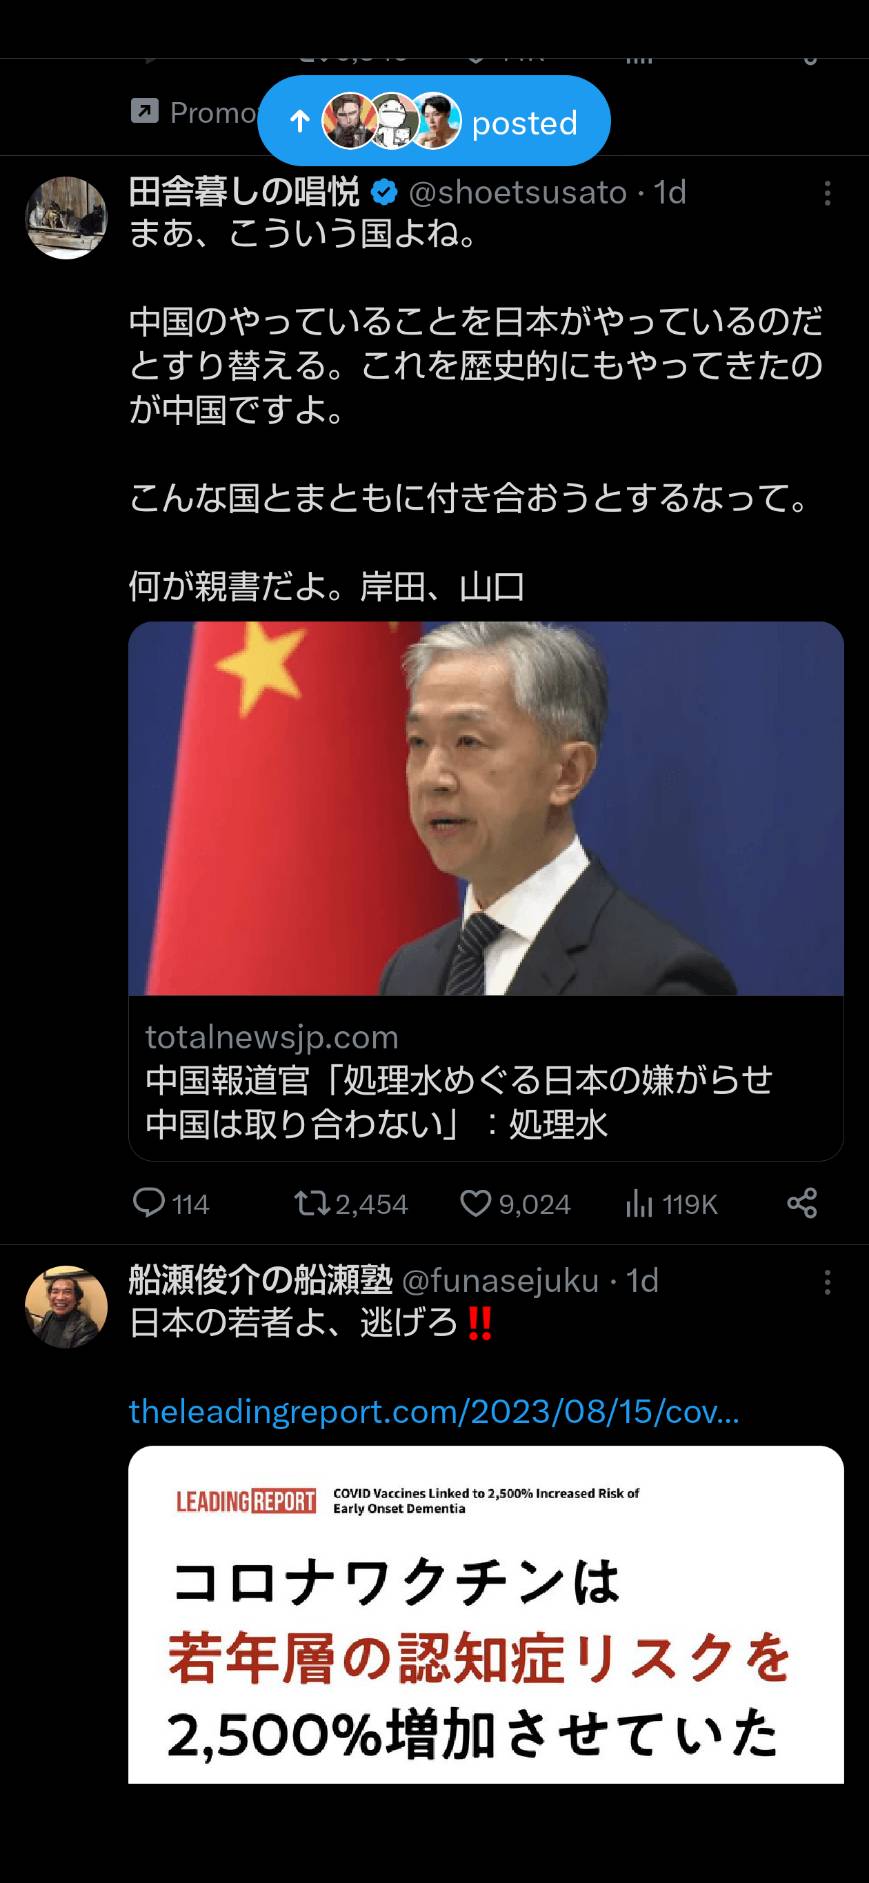The height and width of the screenshot is (1883, 869).
Task: Open the @shoetsusato handle
Action: tap(518, 192)
